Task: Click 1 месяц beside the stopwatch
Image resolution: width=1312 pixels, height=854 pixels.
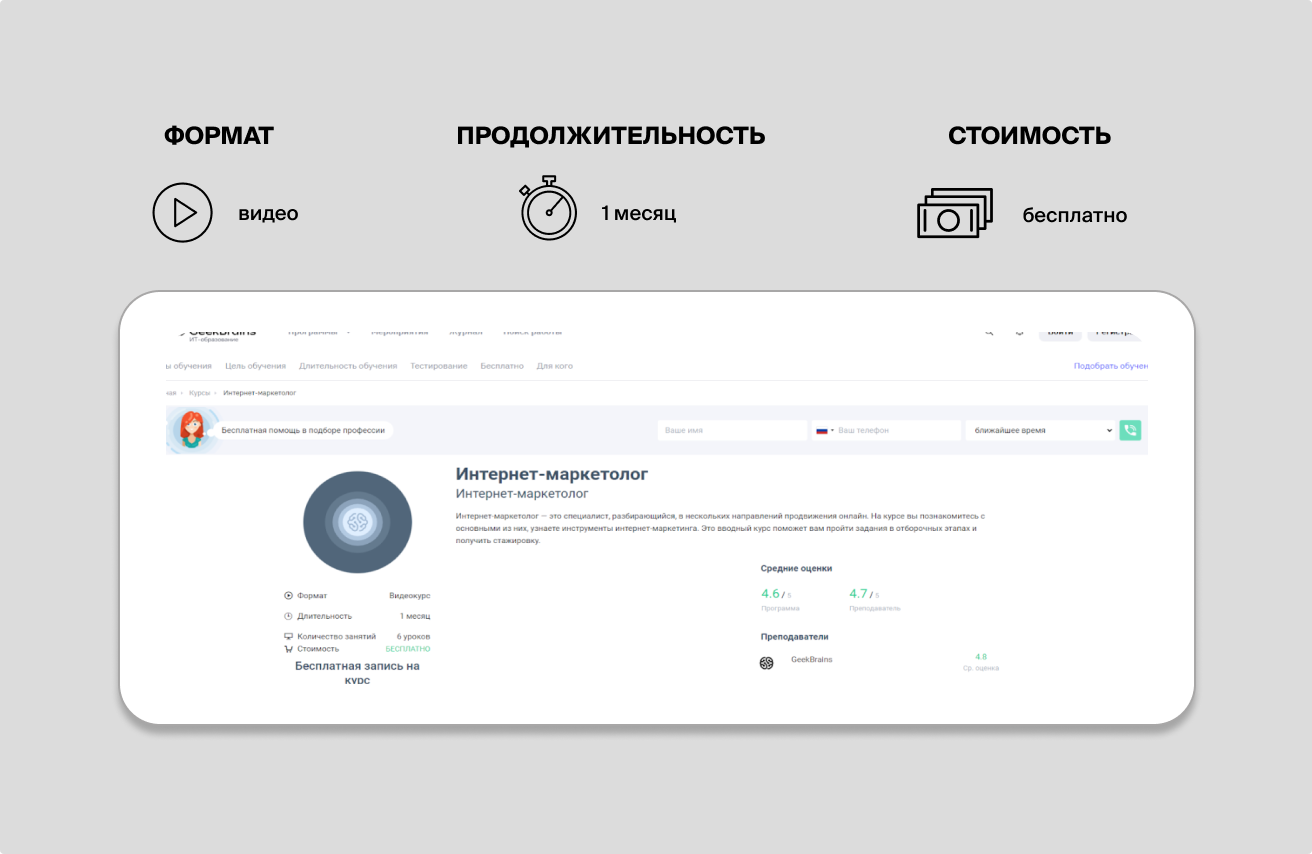Action: tap(638, 213)
